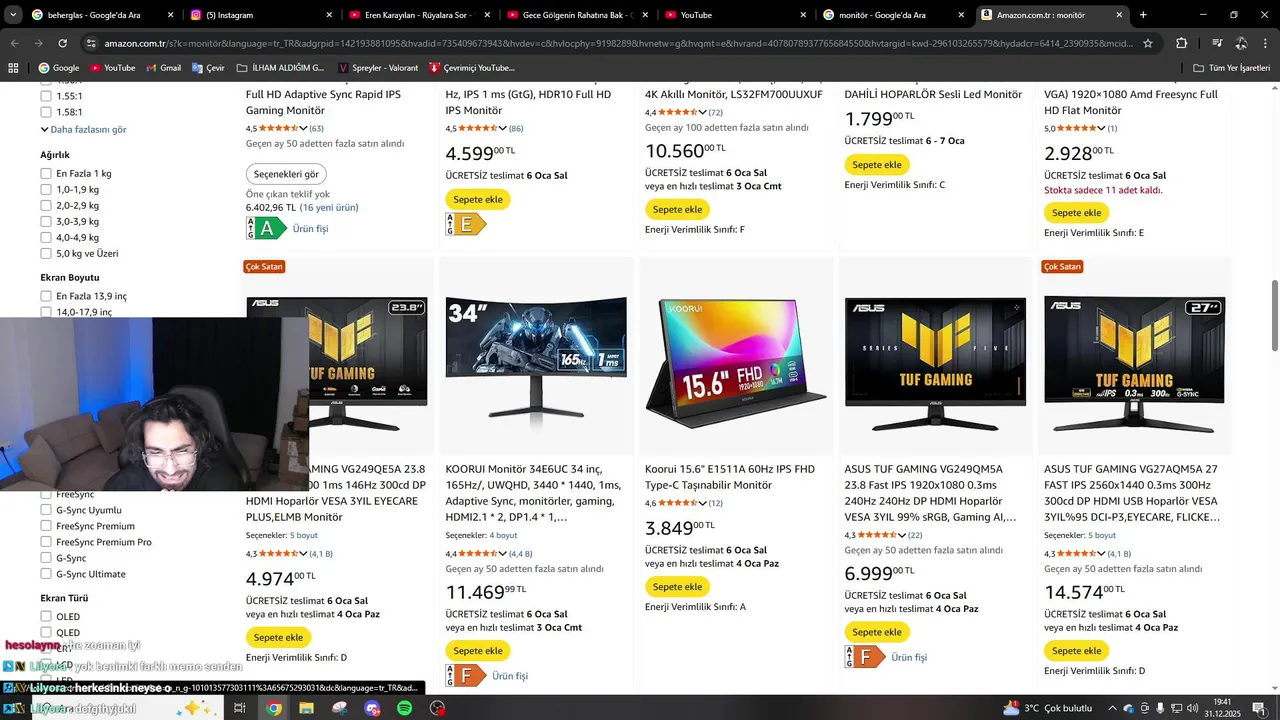Expand 'Daha fazlasını gör' in filters
The height and width of the screenshot is (720, 1280).
point(83,130)
